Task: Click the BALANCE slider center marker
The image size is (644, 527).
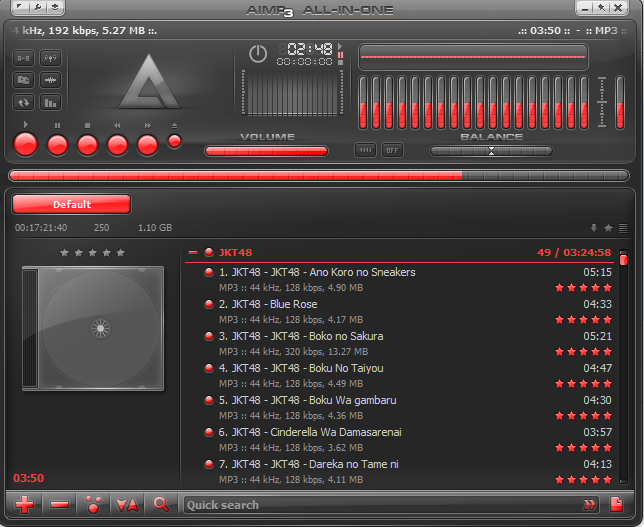Action: (492, 151)
